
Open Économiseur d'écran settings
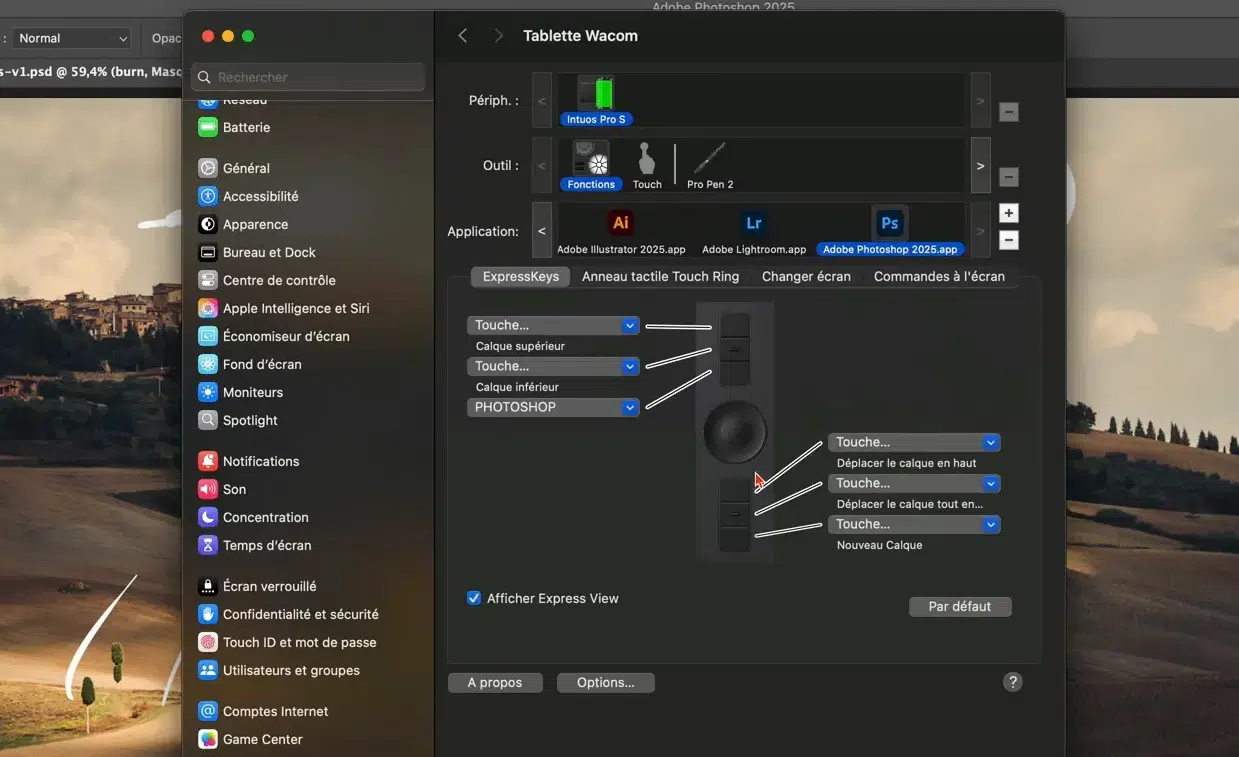(274, 336)
